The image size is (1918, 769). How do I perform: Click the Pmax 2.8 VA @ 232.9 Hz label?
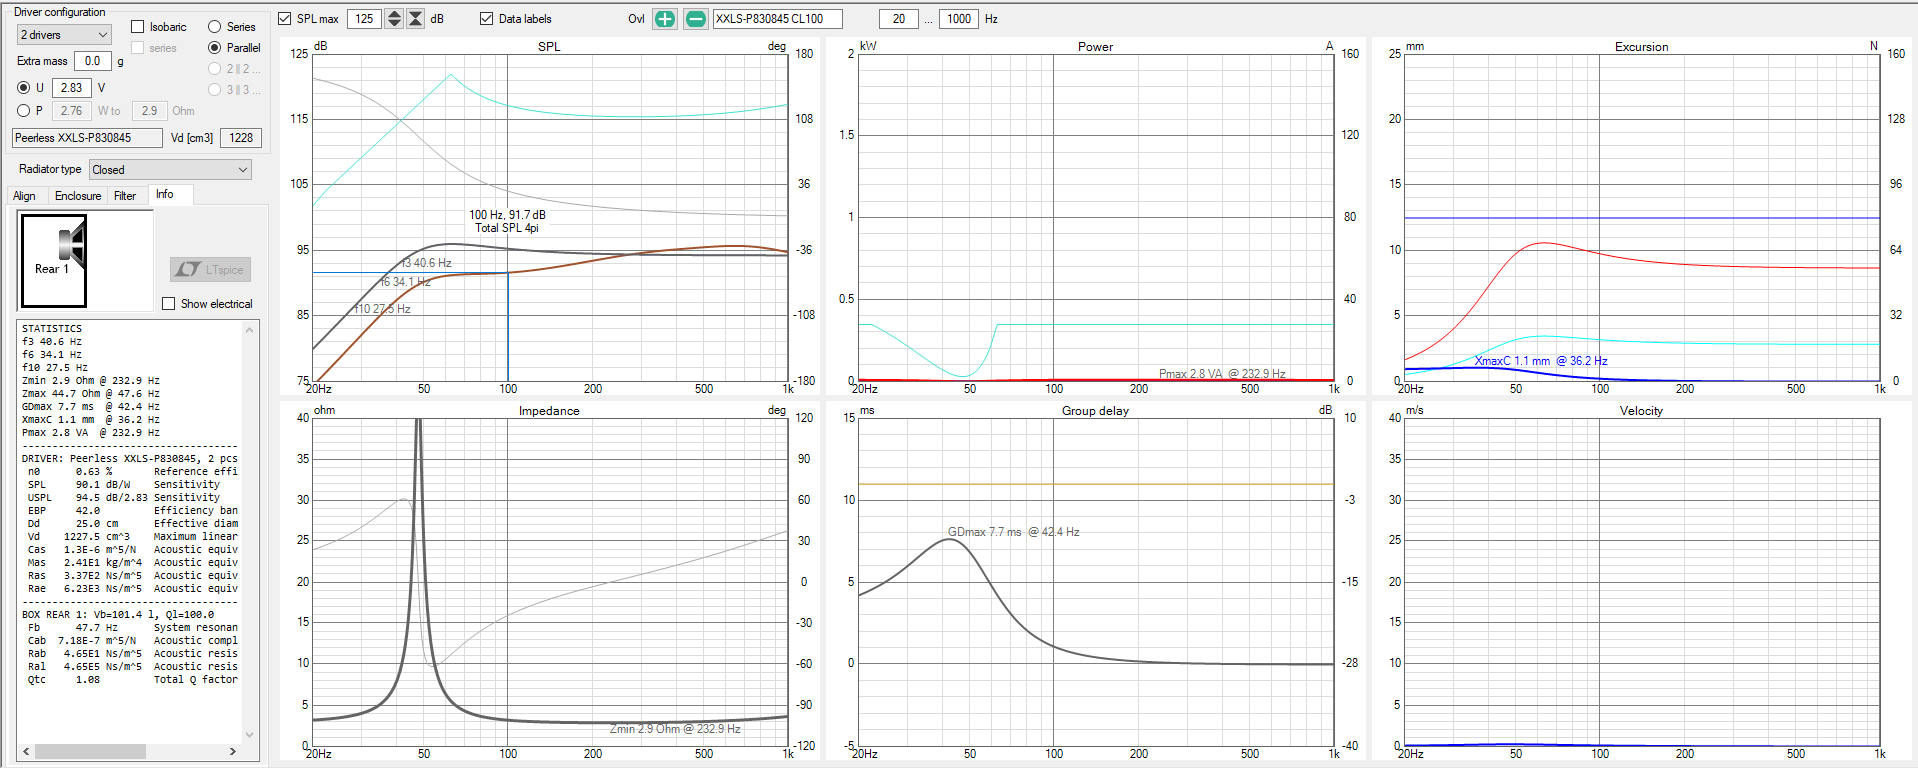point(1222,374)
